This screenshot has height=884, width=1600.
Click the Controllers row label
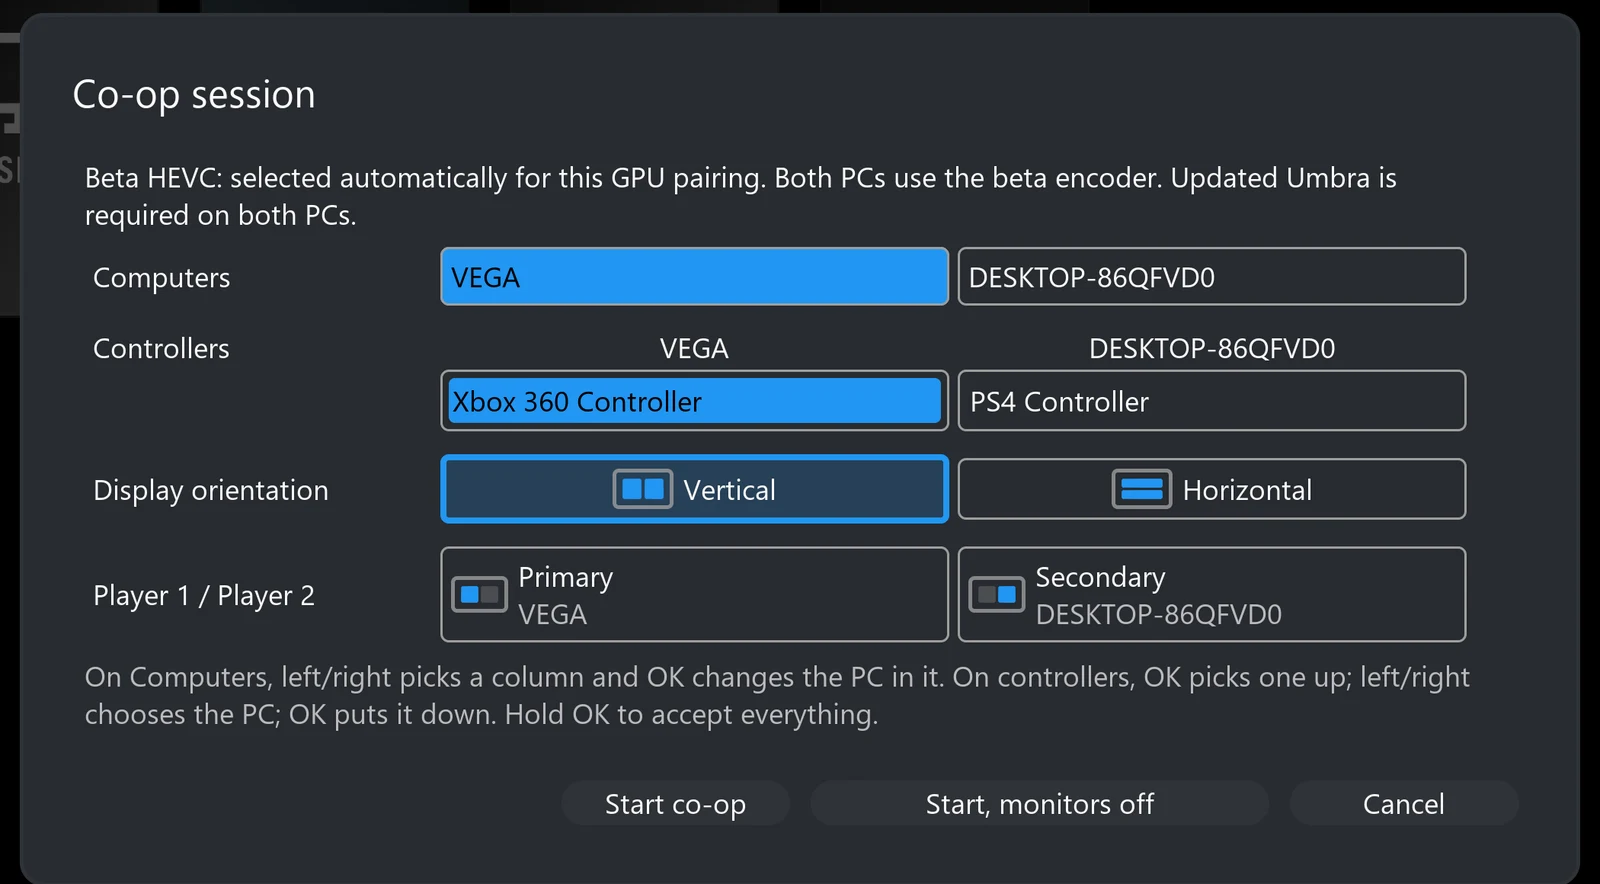(161, 348)
